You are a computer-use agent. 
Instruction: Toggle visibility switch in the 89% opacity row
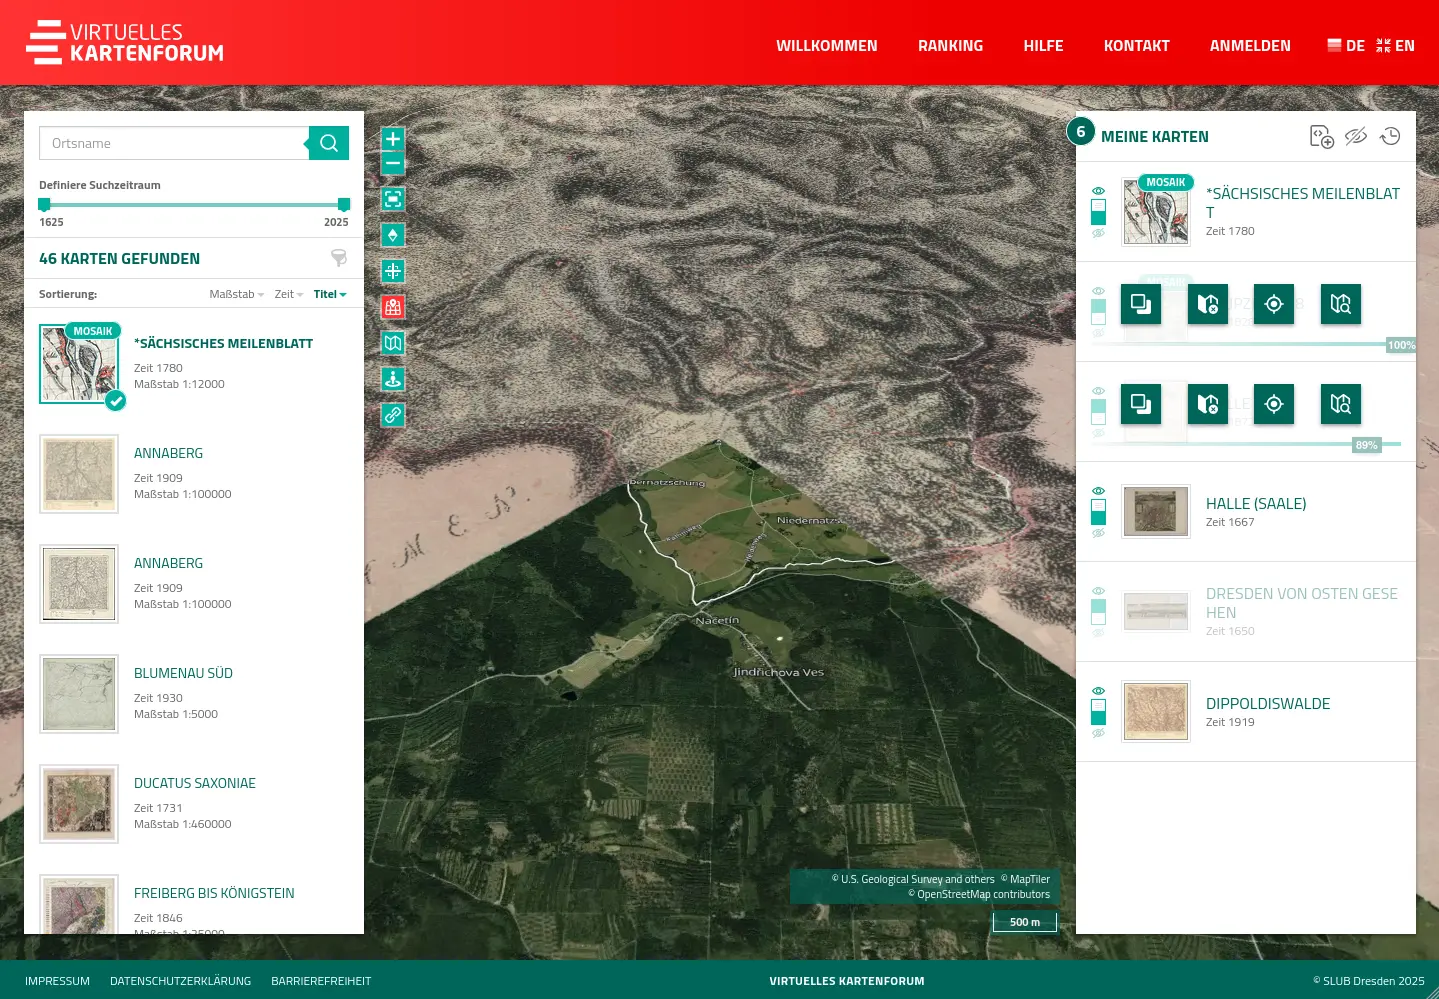1098,412
